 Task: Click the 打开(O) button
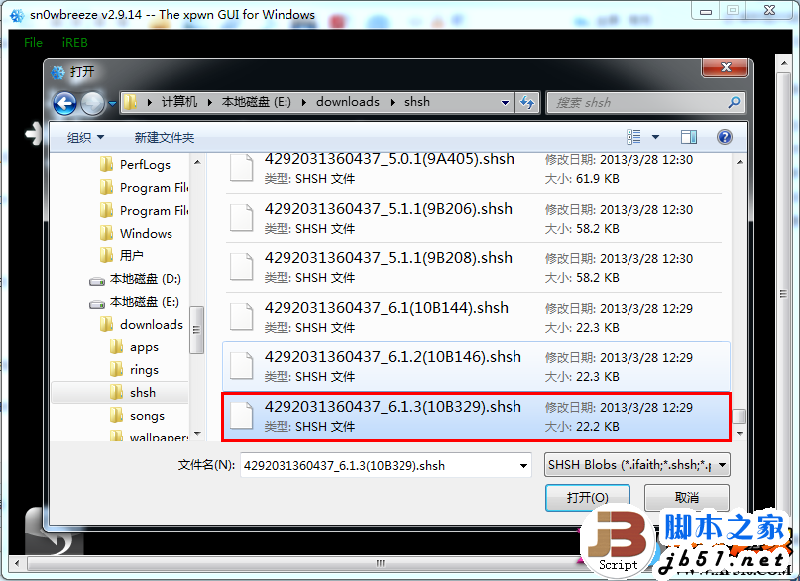(x=587, y=497)
